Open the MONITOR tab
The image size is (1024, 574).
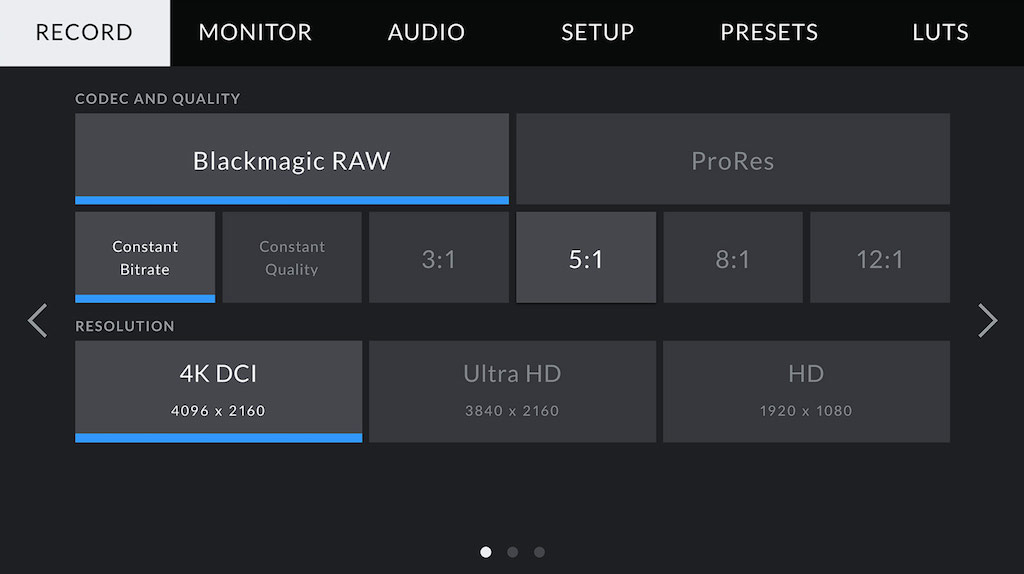255,33
